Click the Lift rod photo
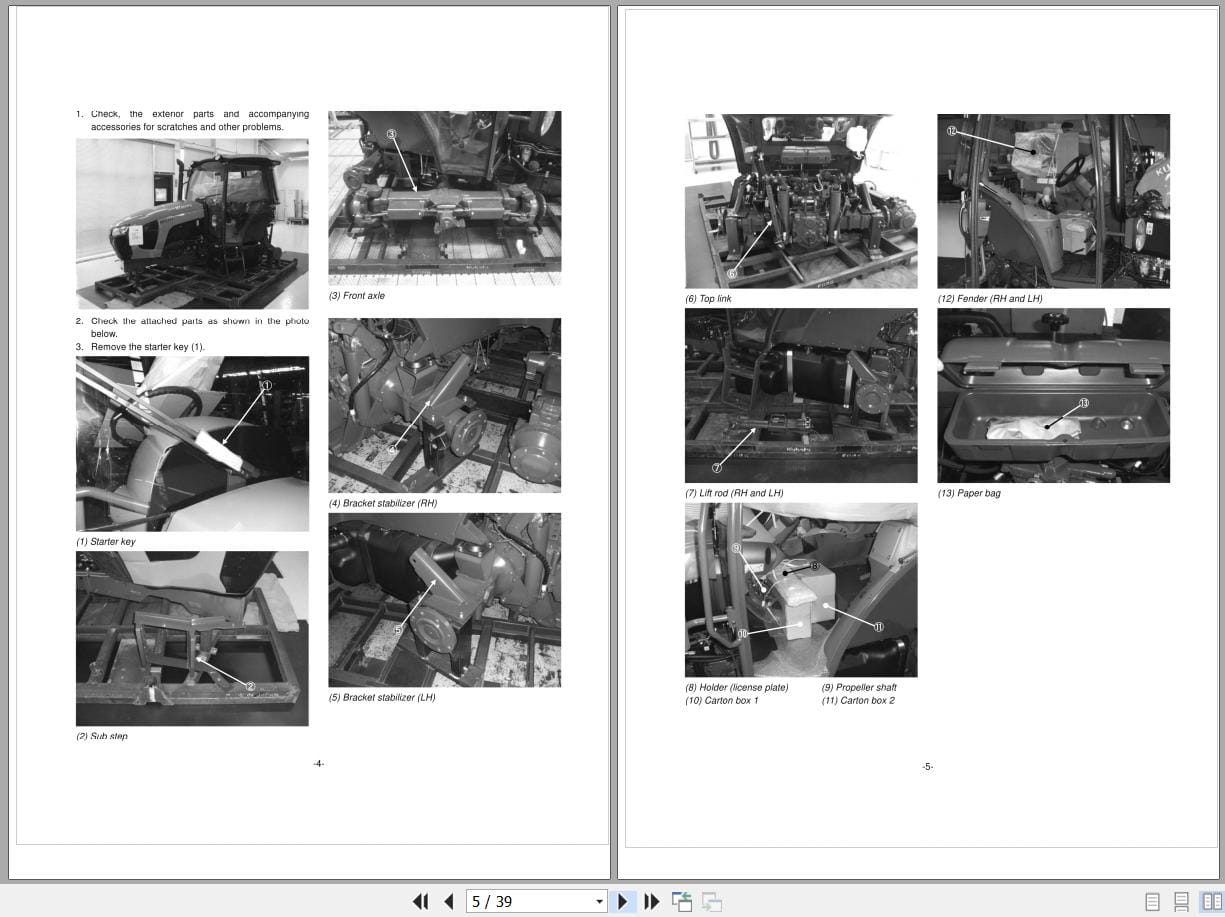The width and height of the screenshot is (1225, 917). coord(801,395)
